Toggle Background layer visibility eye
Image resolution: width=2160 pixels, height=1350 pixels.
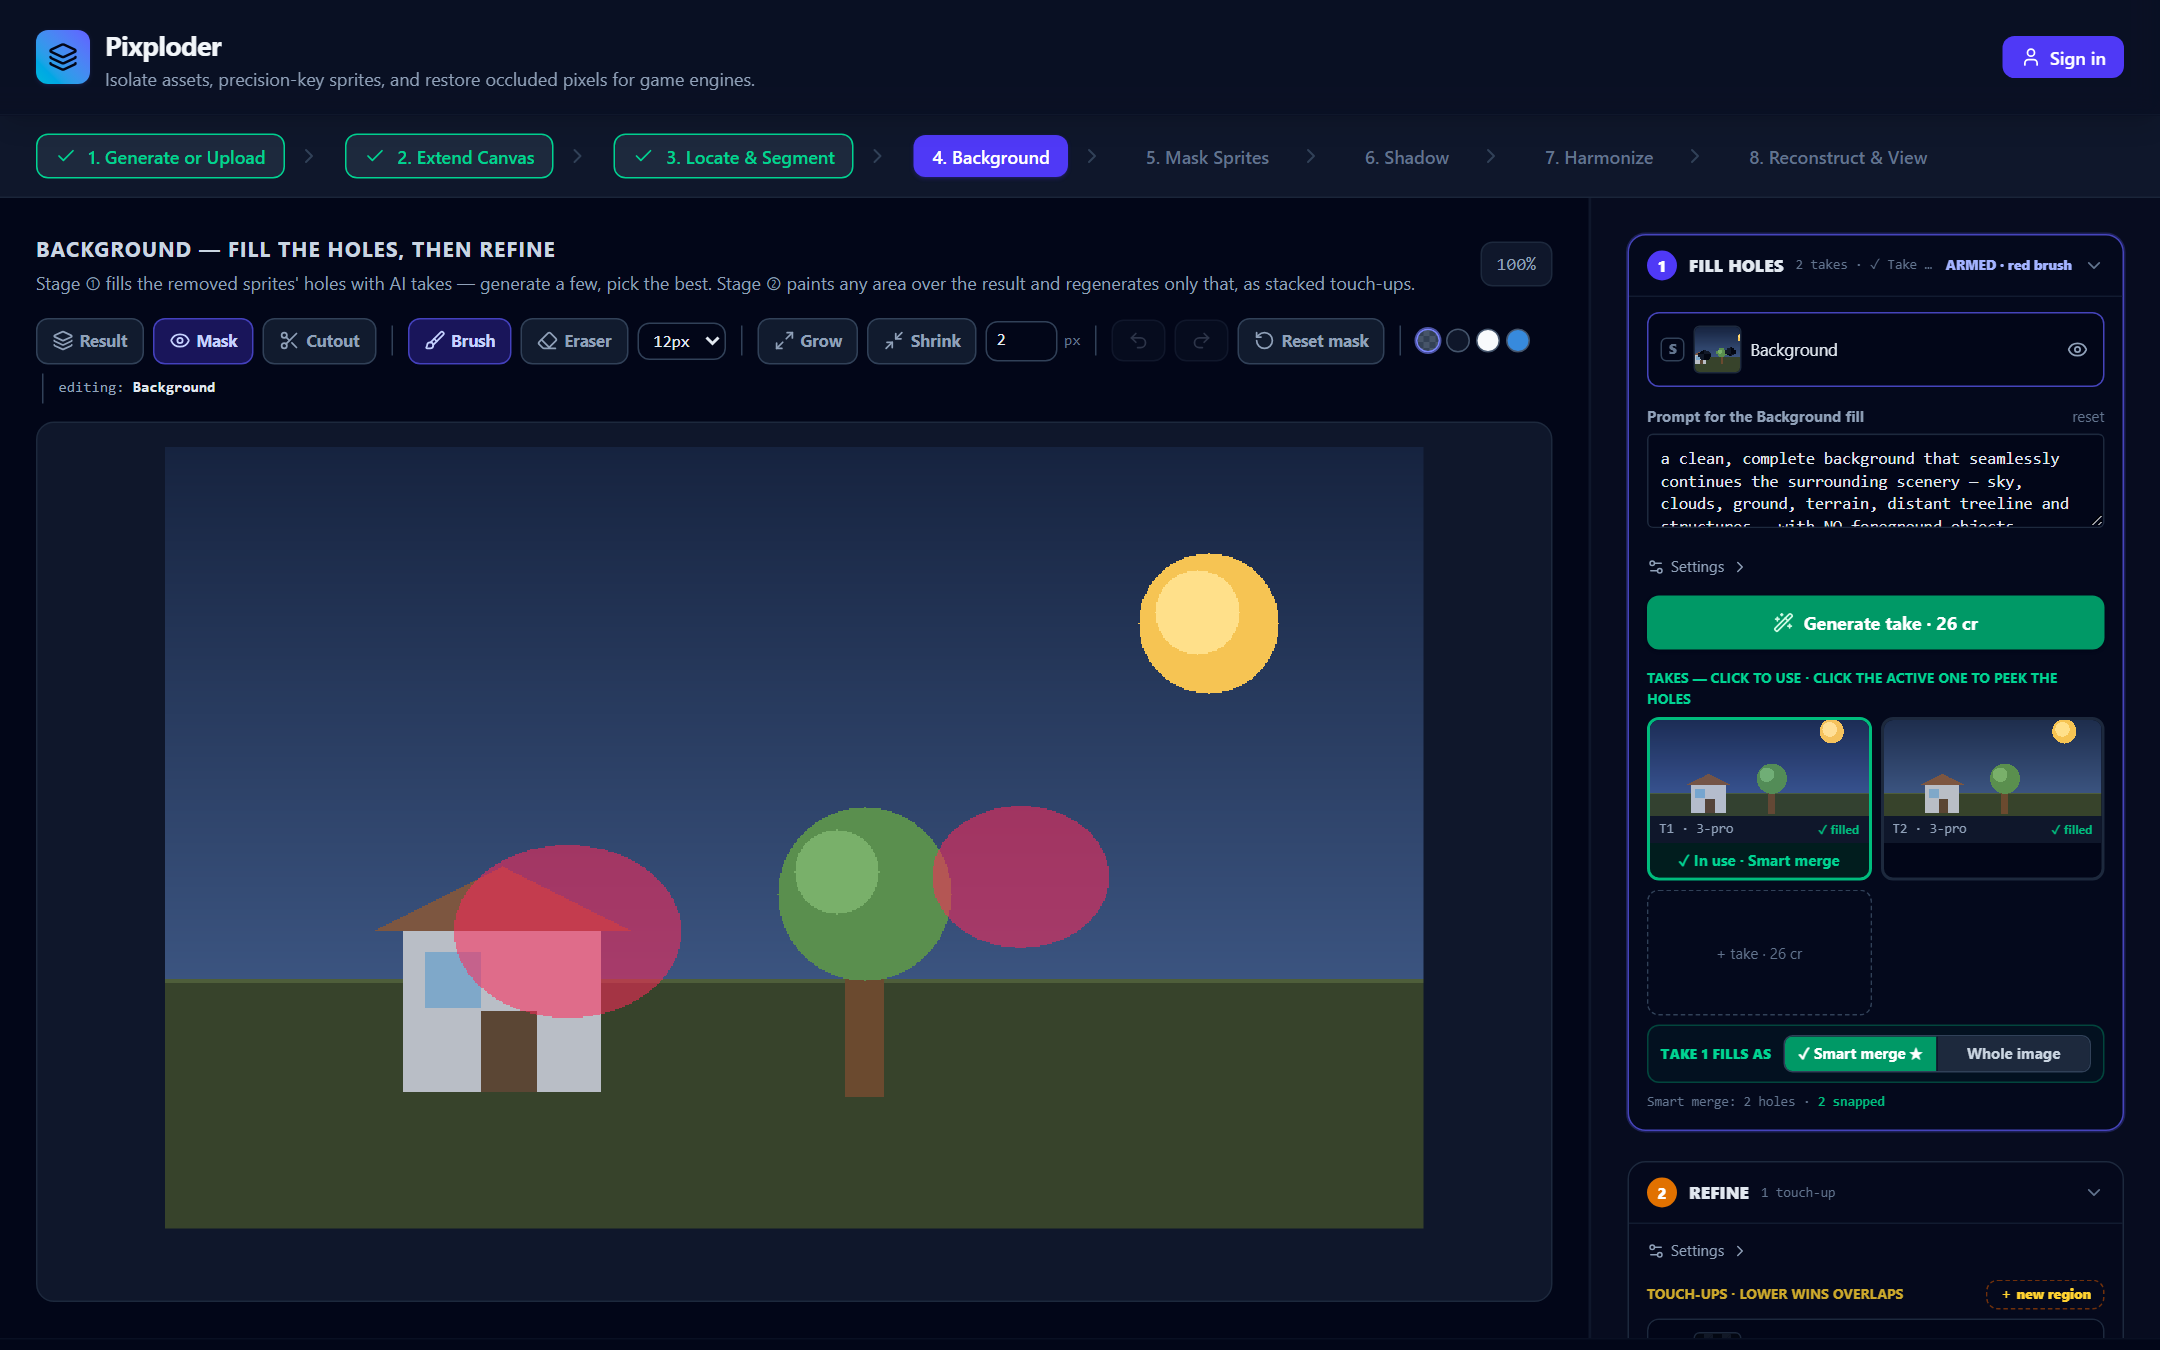tap(2077, 350)
